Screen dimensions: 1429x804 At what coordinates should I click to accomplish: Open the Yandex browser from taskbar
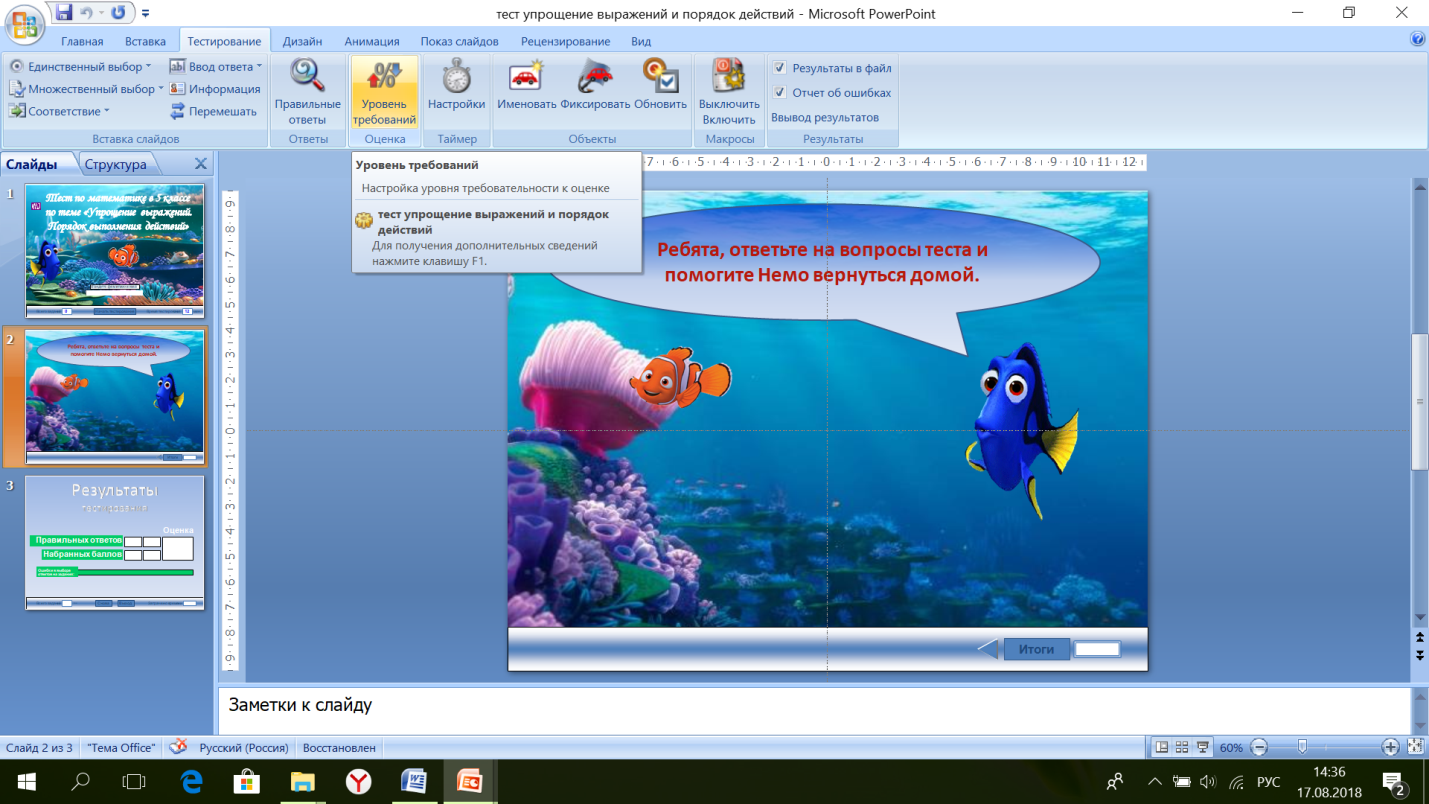click(x=358, y=781)
